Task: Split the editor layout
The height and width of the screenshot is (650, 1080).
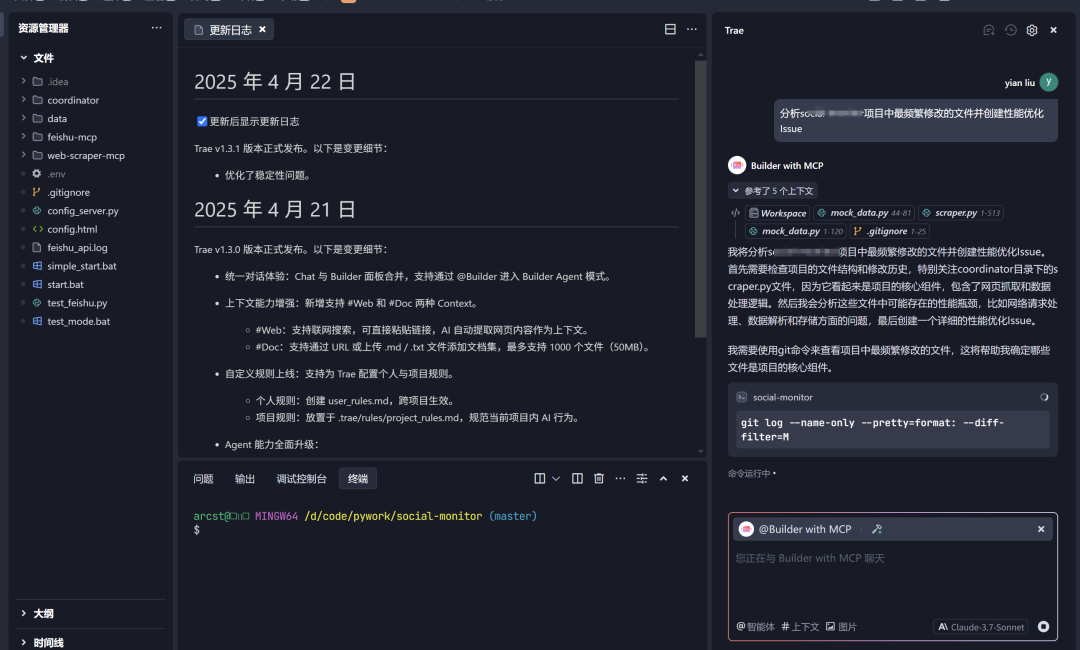Action: (670, 29)
